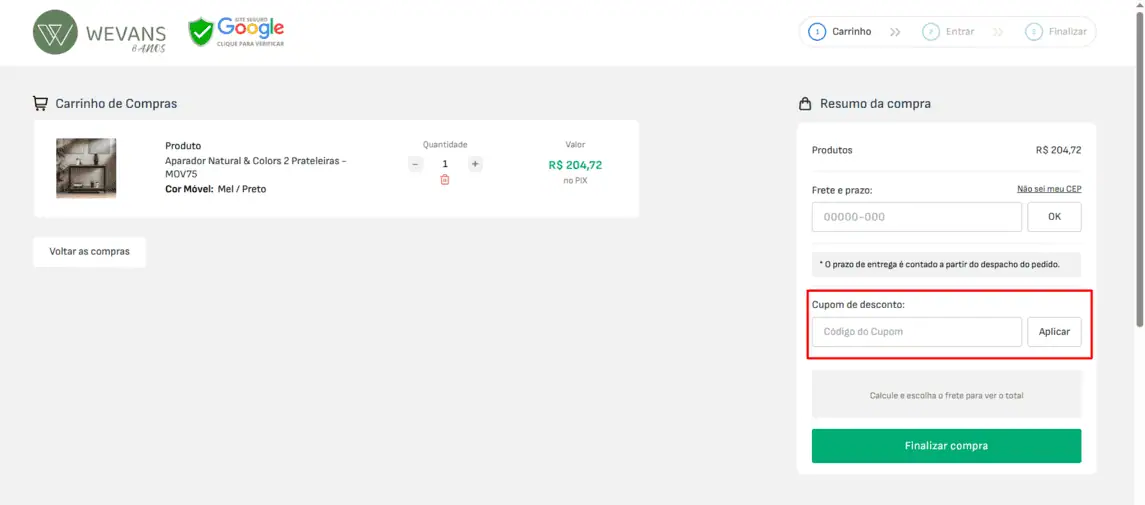Image resolution: width=1145 pixels, height=505 pixels.
Task: Open the Aparador product thumbnail
Action: coord(86,169)
